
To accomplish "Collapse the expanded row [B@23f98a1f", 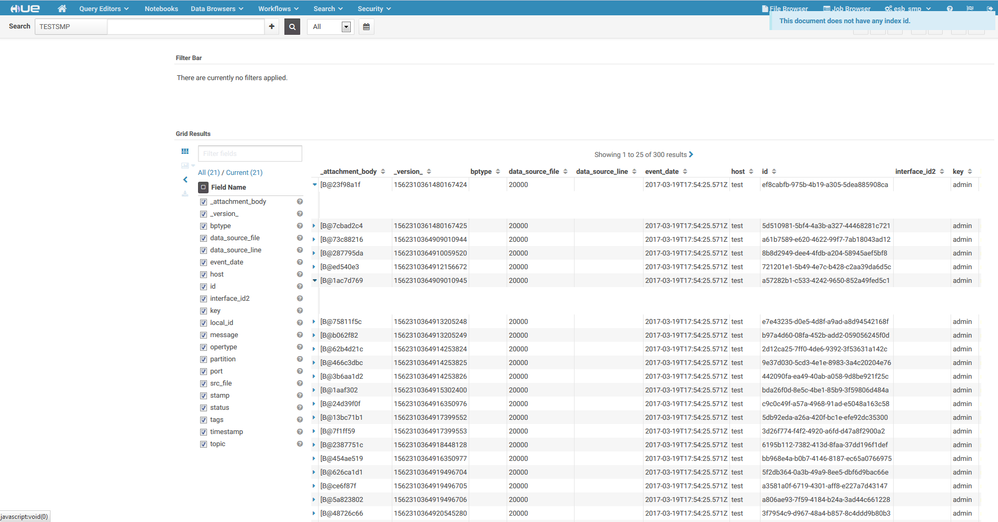I will click(314, 185).
